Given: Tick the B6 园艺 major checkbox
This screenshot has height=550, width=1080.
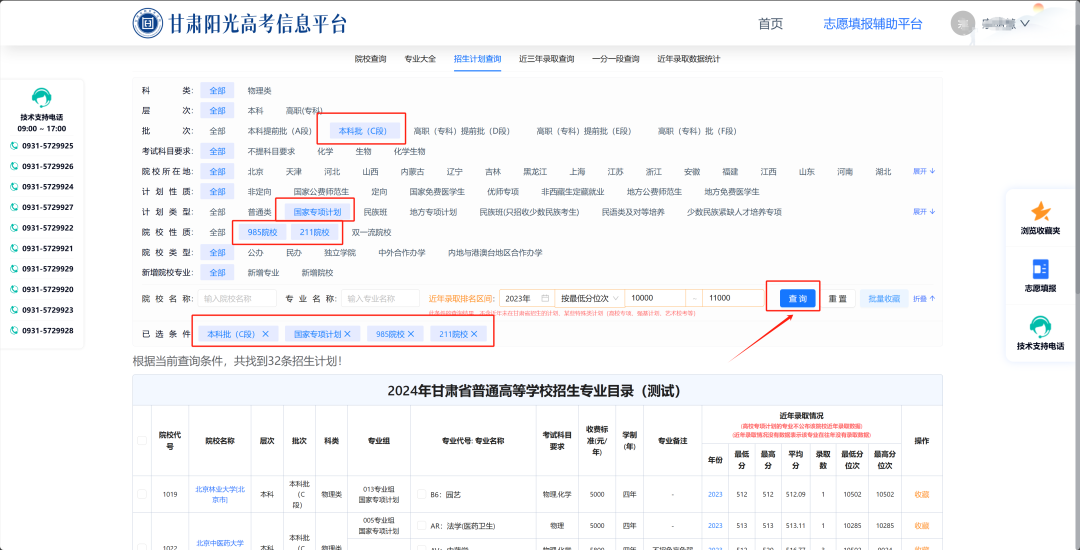Looking at the screenshot, I should pos(422,494).
